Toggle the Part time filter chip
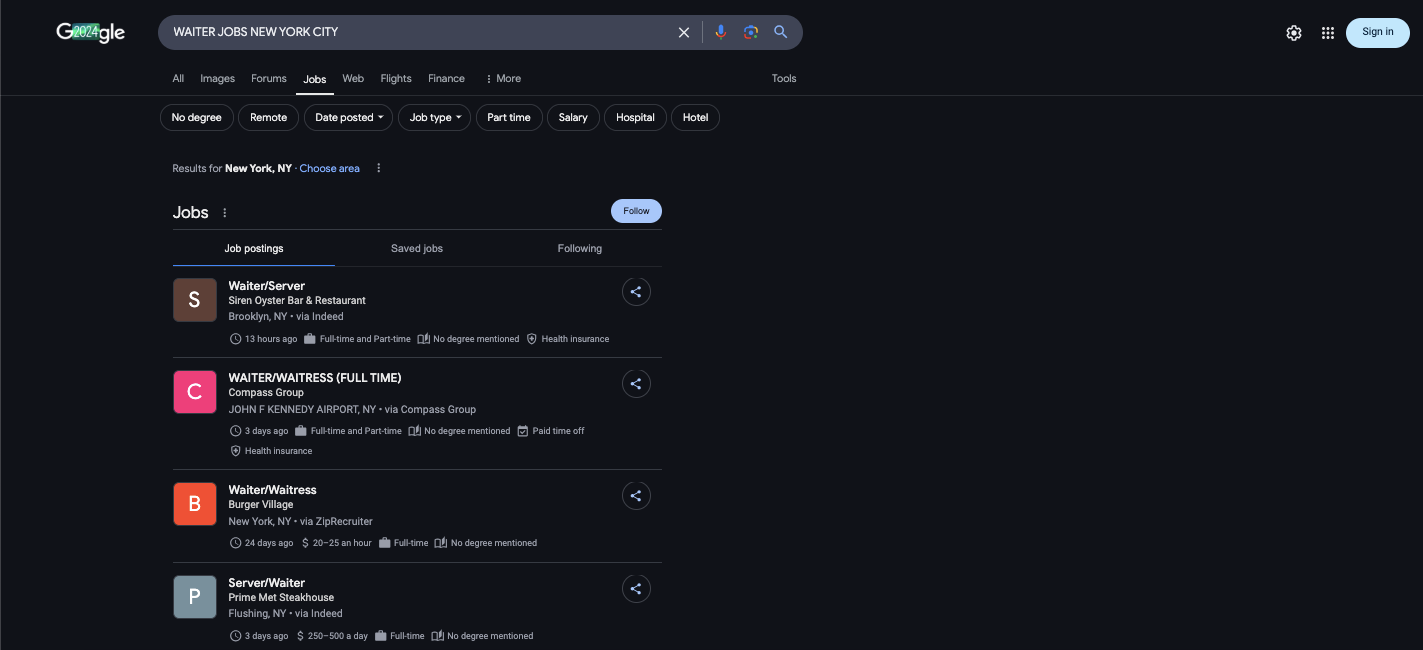The width and height of the screenshot is (1423, 650). [x=509, y=118]
